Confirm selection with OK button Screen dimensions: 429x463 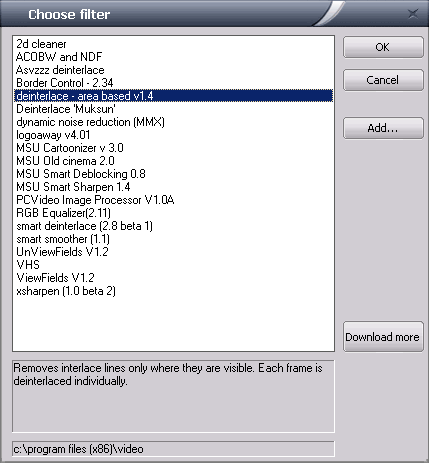pyautogui.click(x=383, y=47)
